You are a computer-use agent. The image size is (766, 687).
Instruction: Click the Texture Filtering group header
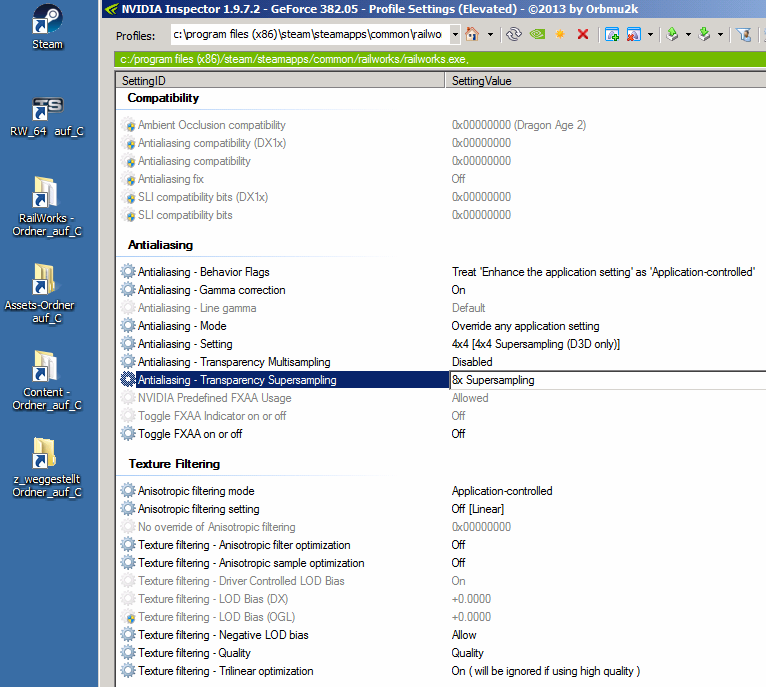coord(174,464)
